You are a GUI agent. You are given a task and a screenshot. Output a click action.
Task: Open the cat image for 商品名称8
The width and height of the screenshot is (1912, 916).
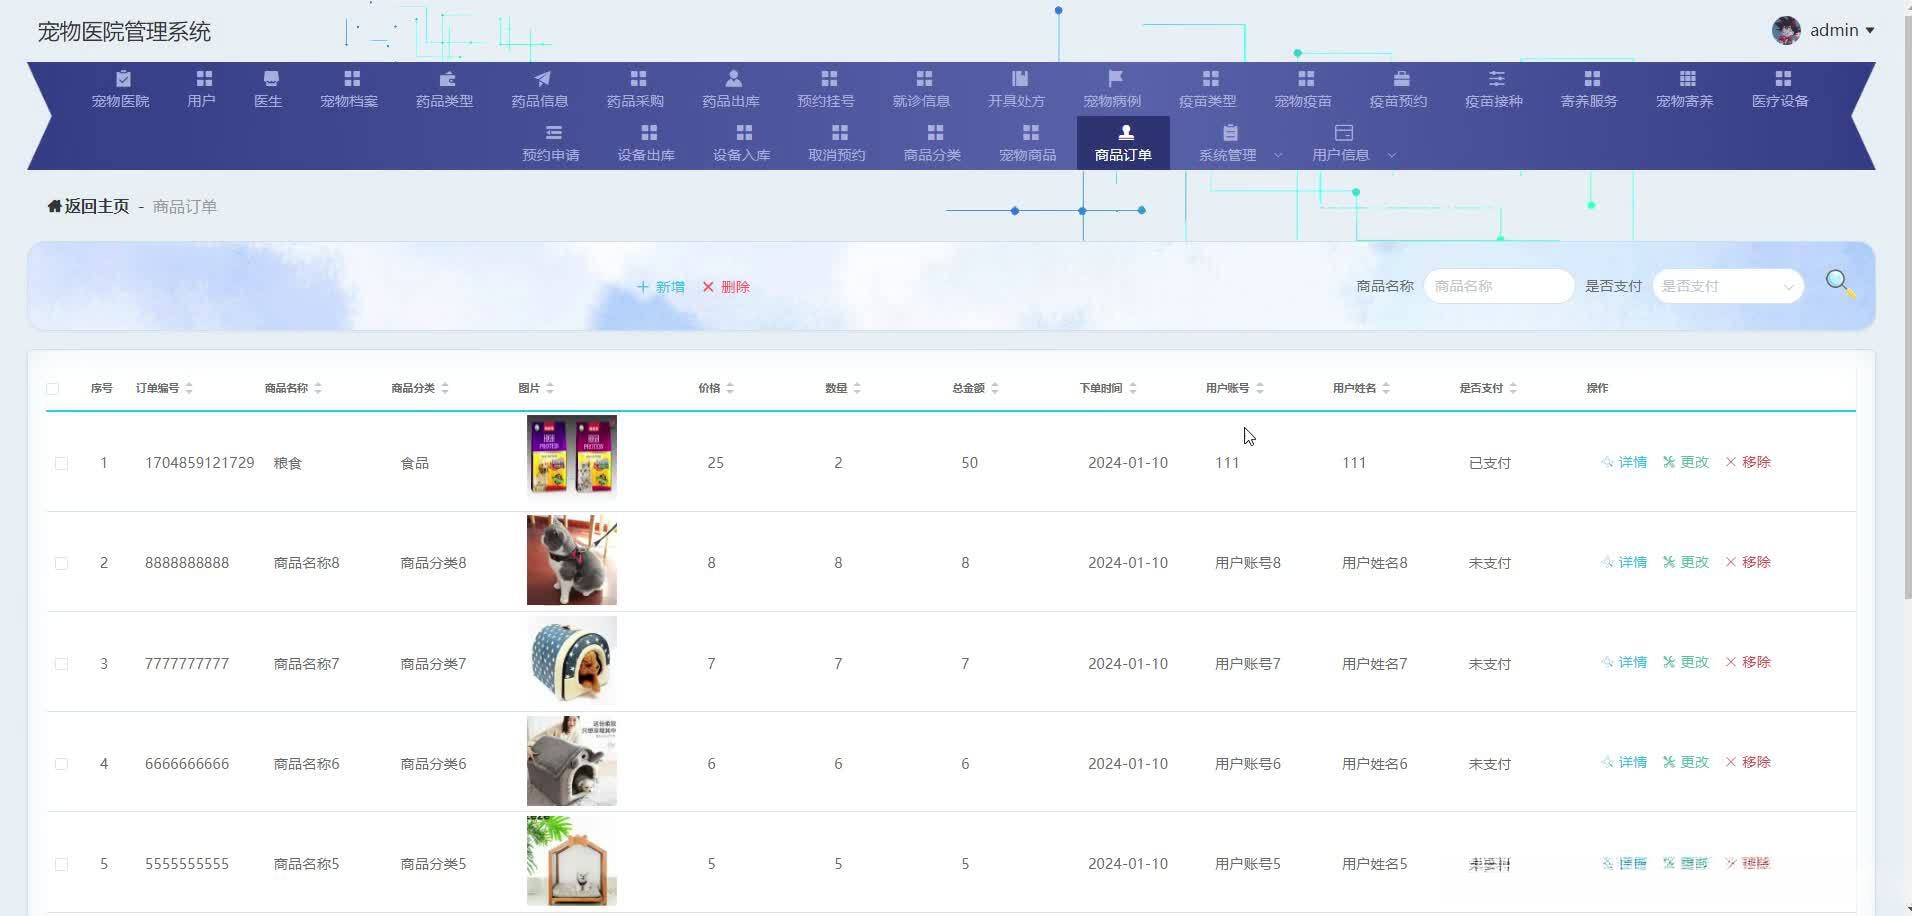point(572,560)
